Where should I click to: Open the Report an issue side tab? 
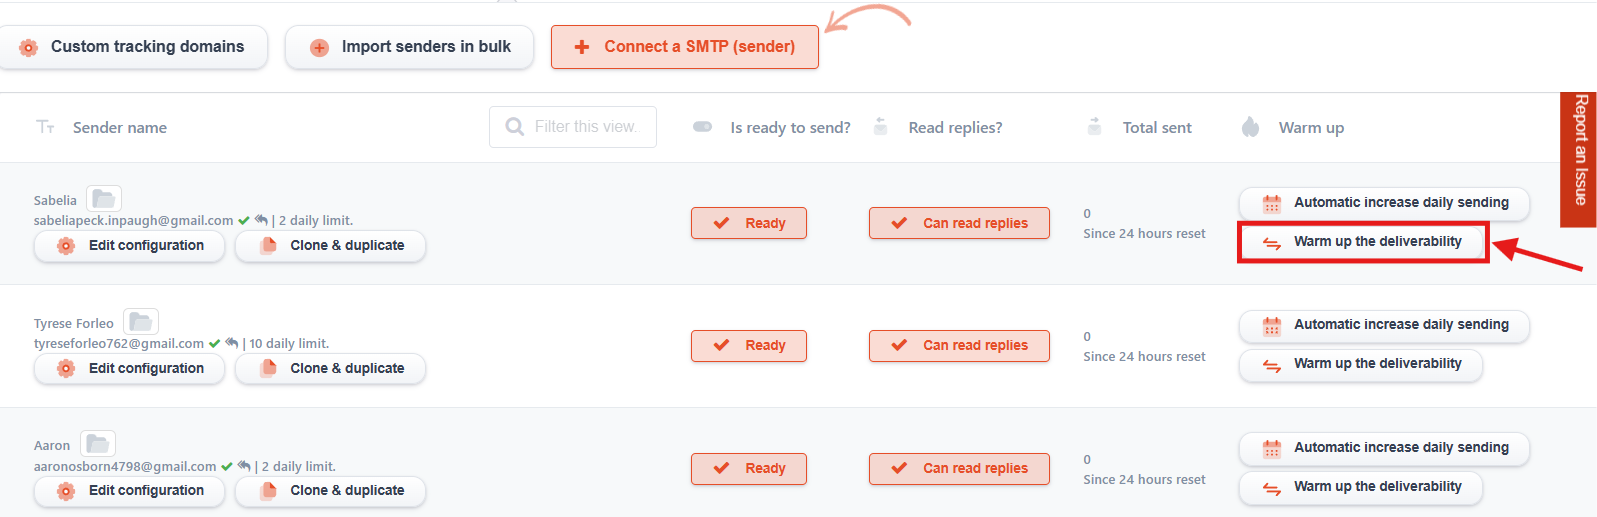pos(1579,159)
